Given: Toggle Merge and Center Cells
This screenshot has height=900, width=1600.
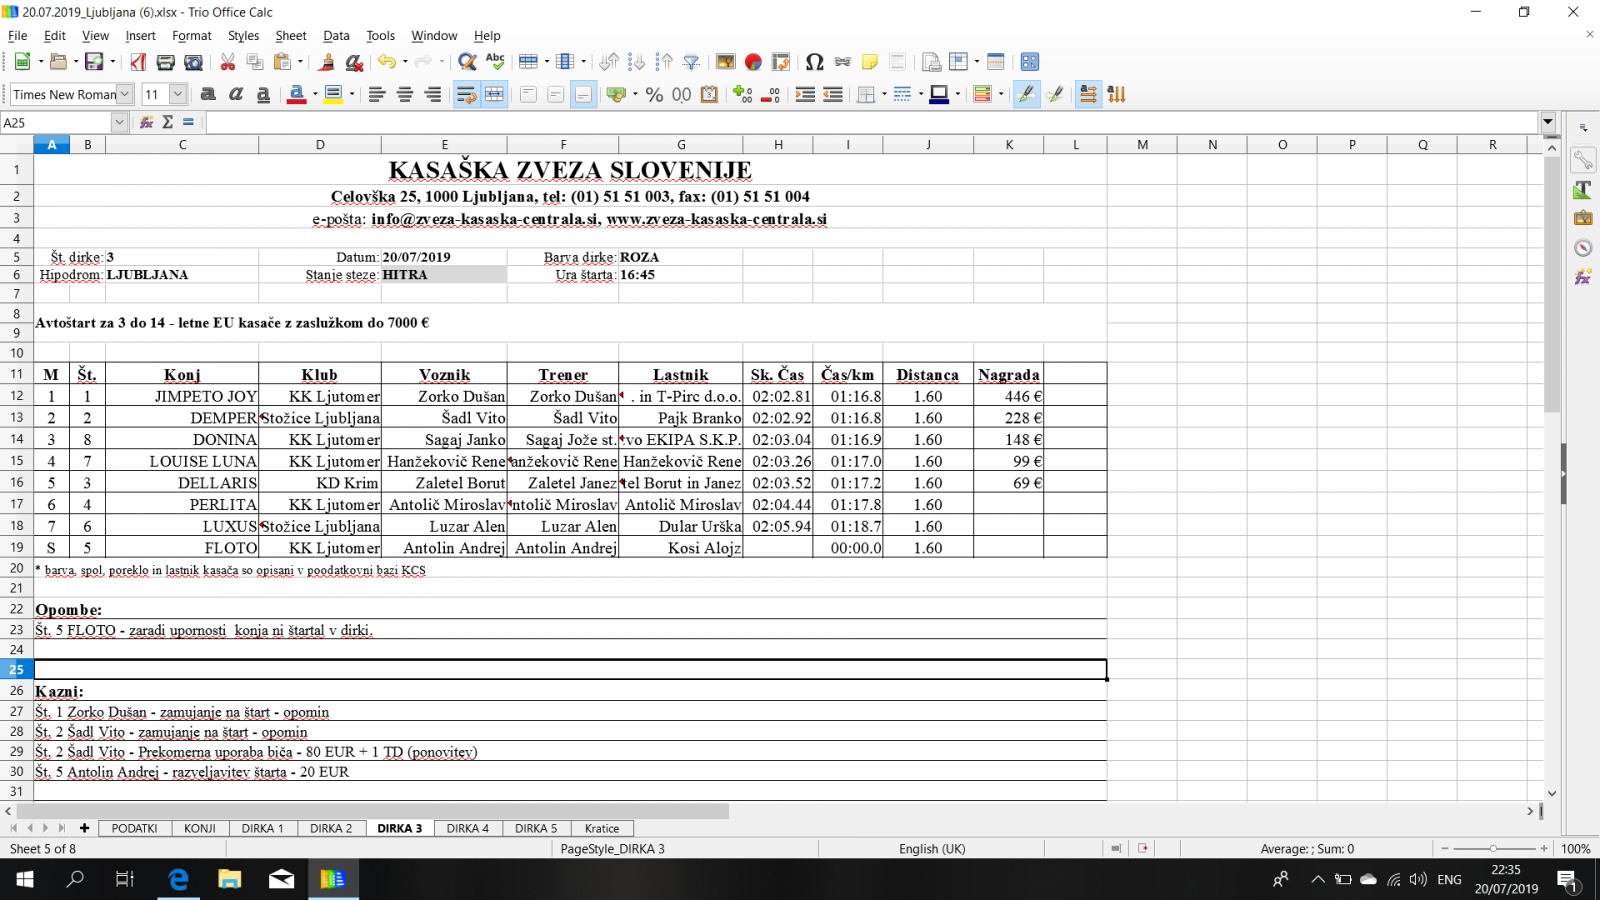Looking at the screenshot, I should coord(494,94).
